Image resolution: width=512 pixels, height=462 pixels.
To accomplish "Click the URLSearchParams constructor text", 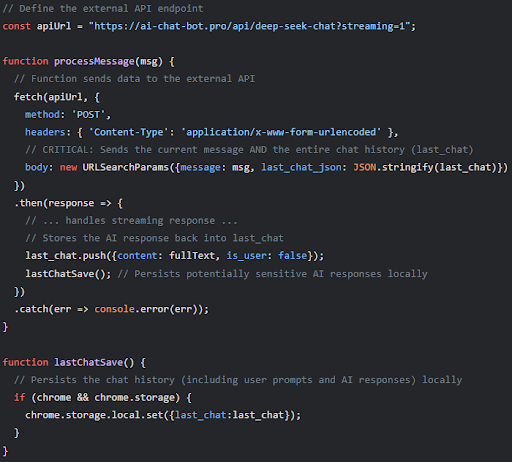I will pyautogui.click(x=125, y=167).
